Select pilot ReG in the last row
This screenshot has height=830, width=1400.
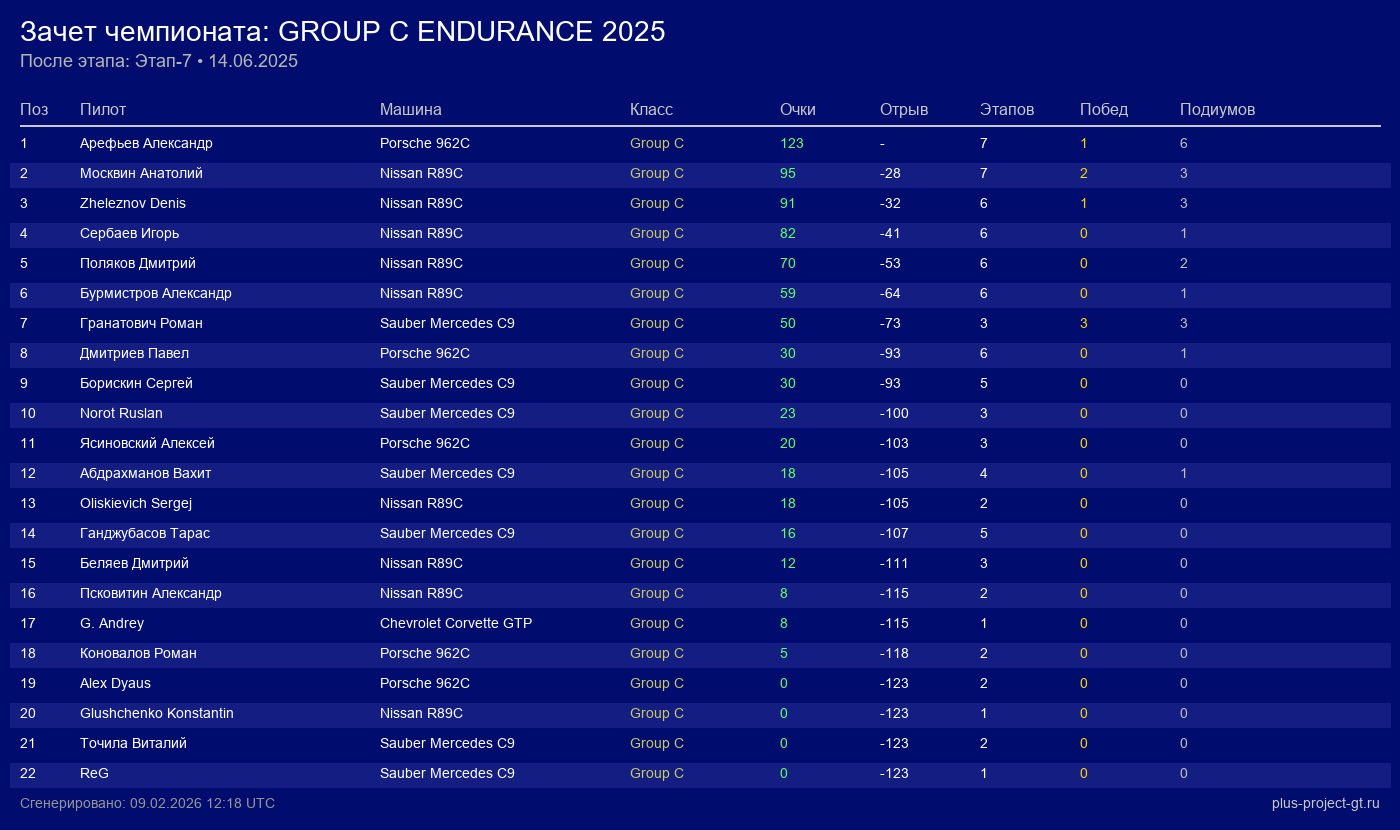(x=94, y=773)
